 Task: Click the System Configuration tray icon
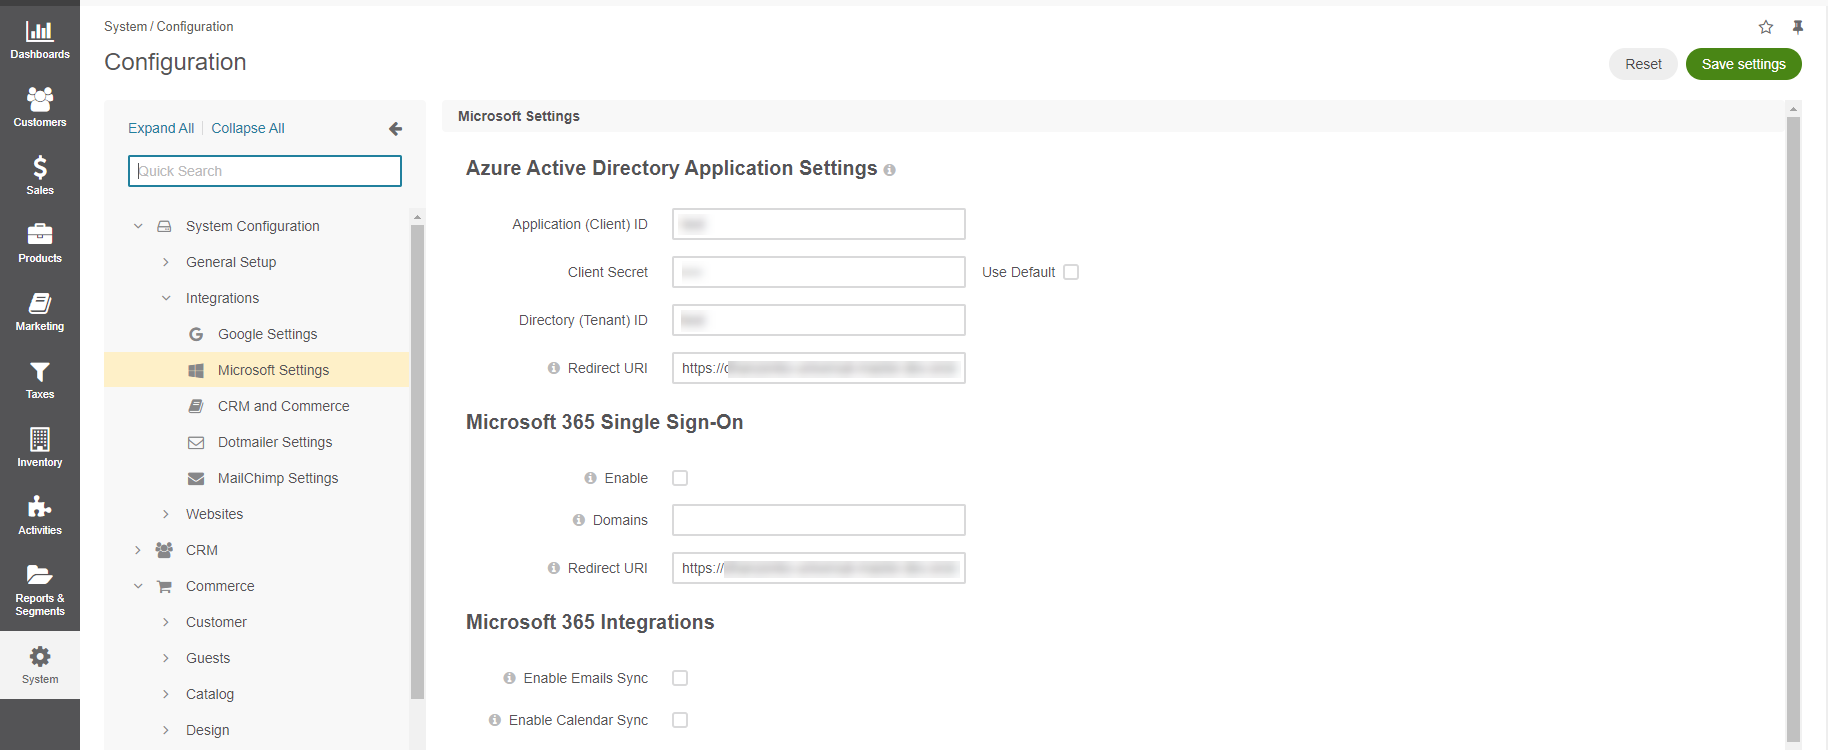click(164, 226)
